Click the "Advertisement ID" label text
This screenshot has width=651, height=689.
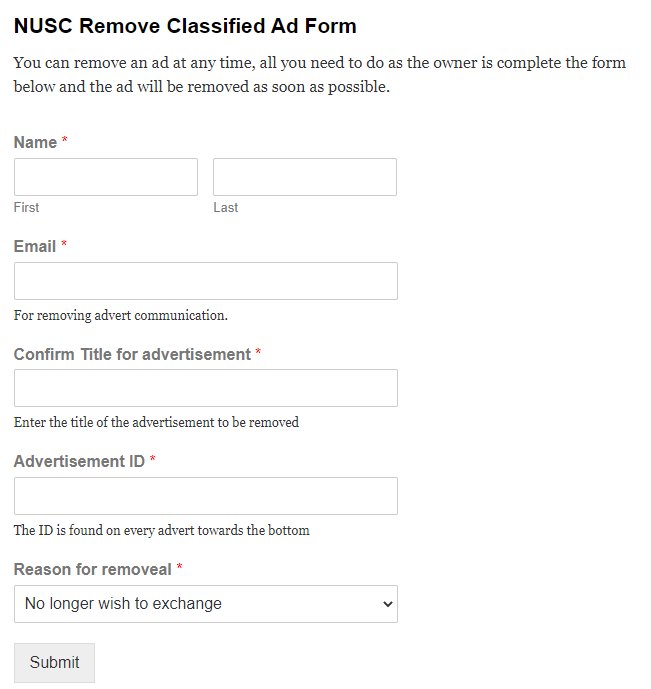(x=79, y=462)
